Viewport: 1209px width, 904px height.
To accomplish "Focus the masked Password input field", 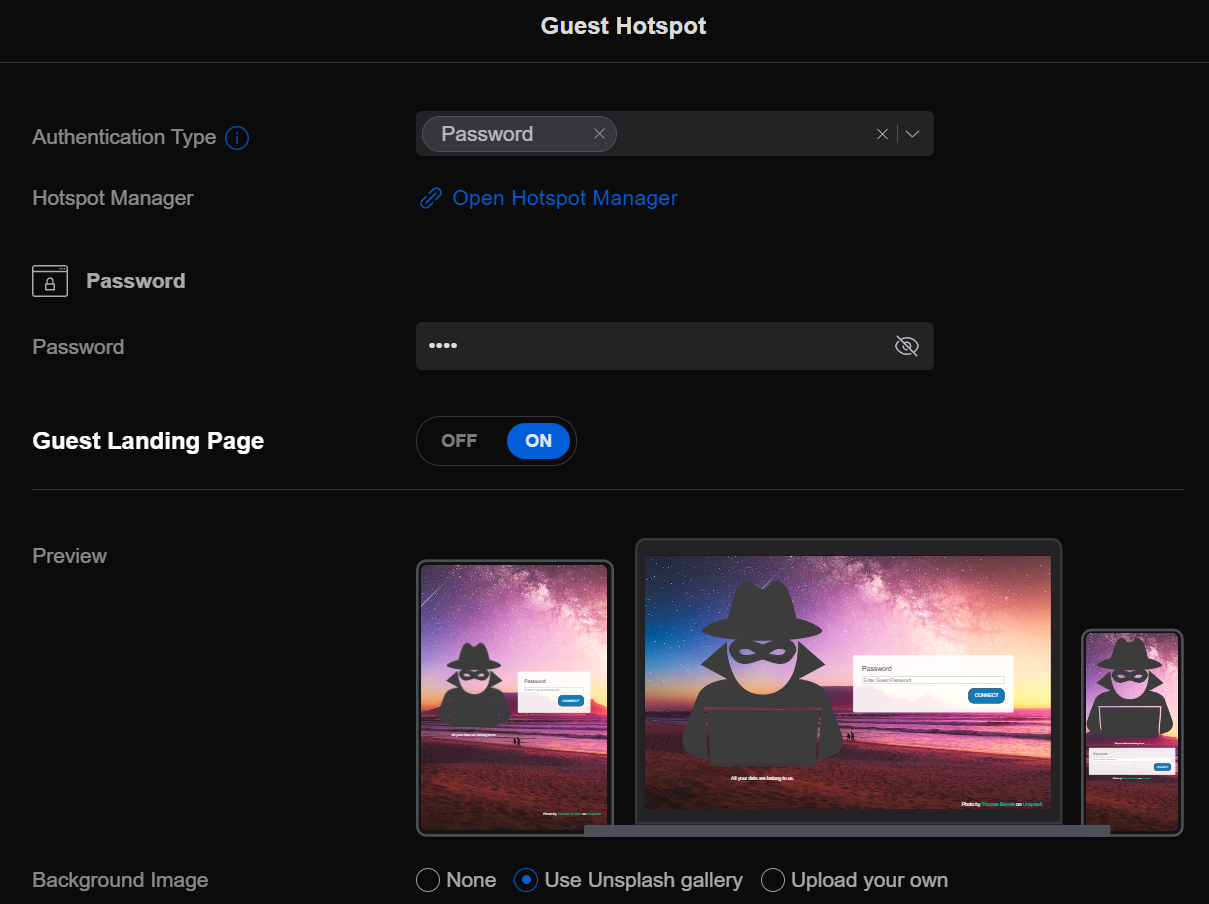I will click(650, 346).
